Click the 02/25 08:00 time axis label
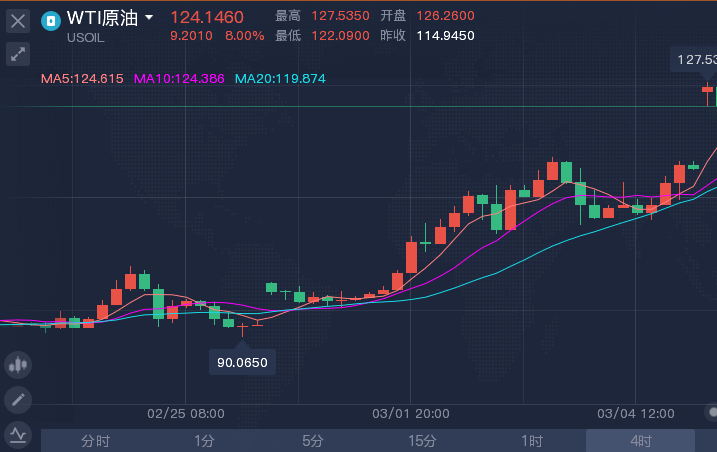This screenshot has width=717, height=452. point(186,414)
